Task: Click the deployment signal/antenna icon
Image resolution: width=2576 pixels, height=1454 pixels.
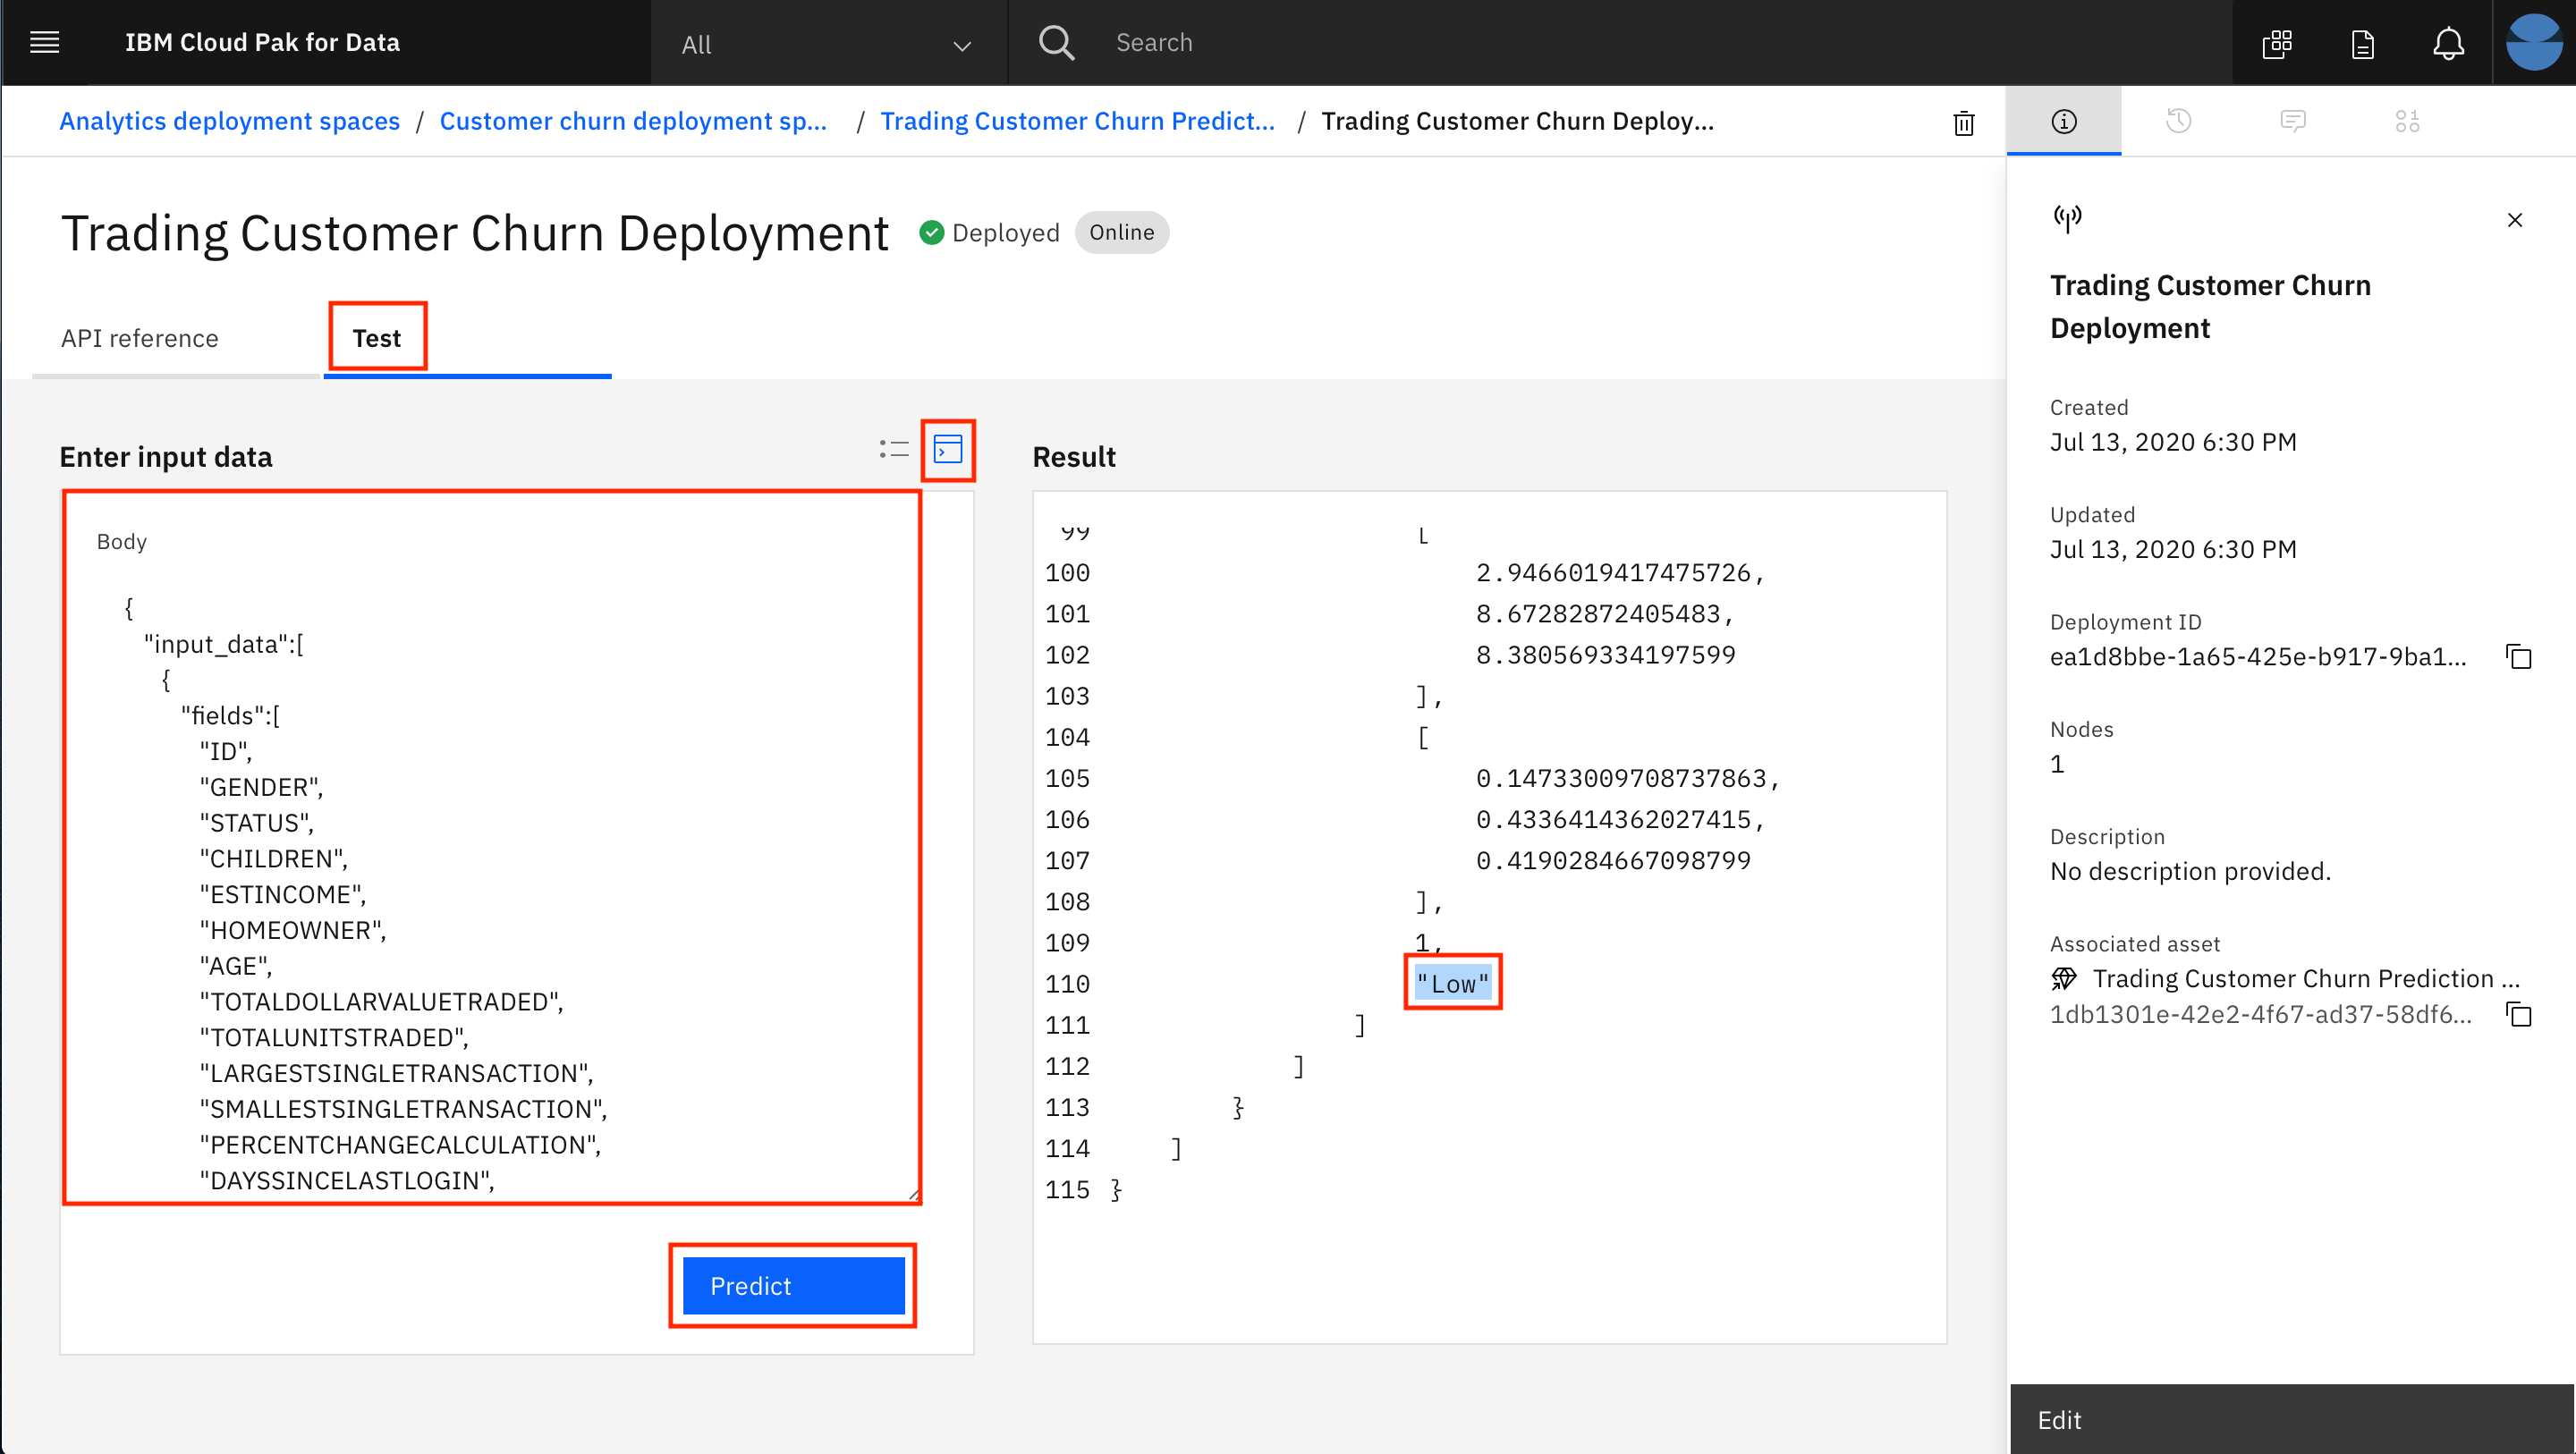Action: click(x=2066, y=219)
